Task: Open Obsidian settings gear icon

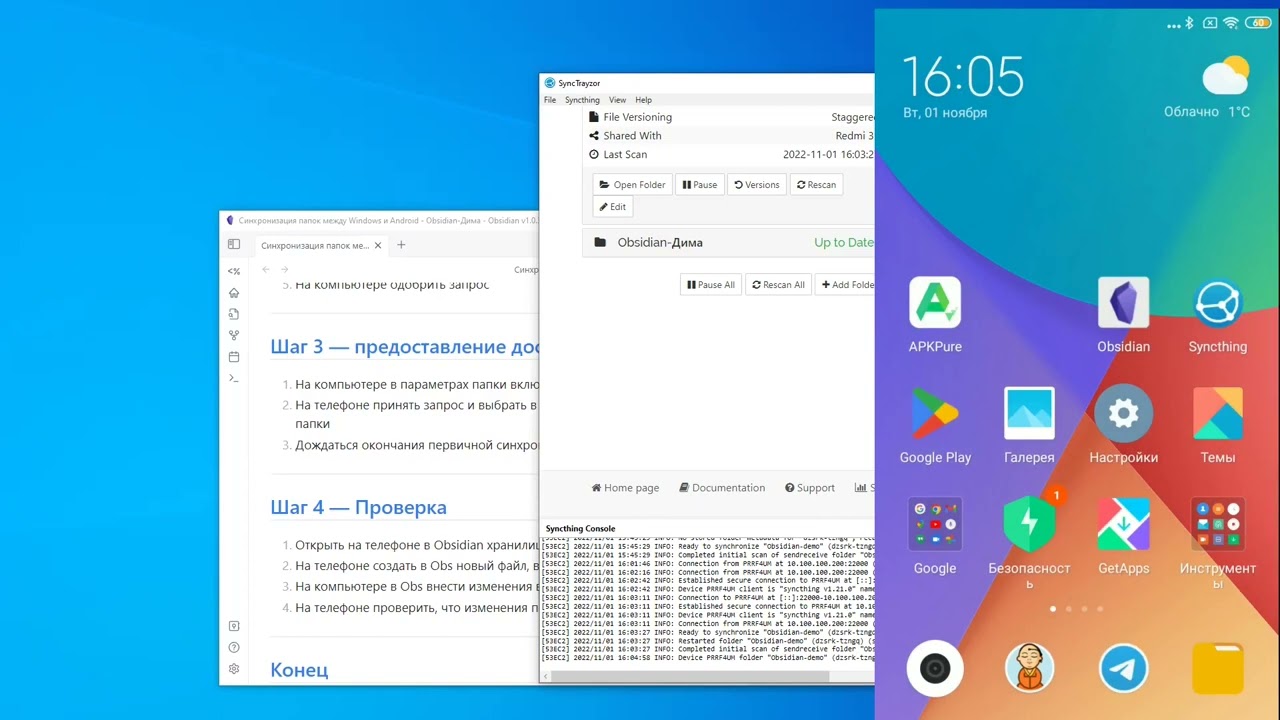Action: coord(233,669)
